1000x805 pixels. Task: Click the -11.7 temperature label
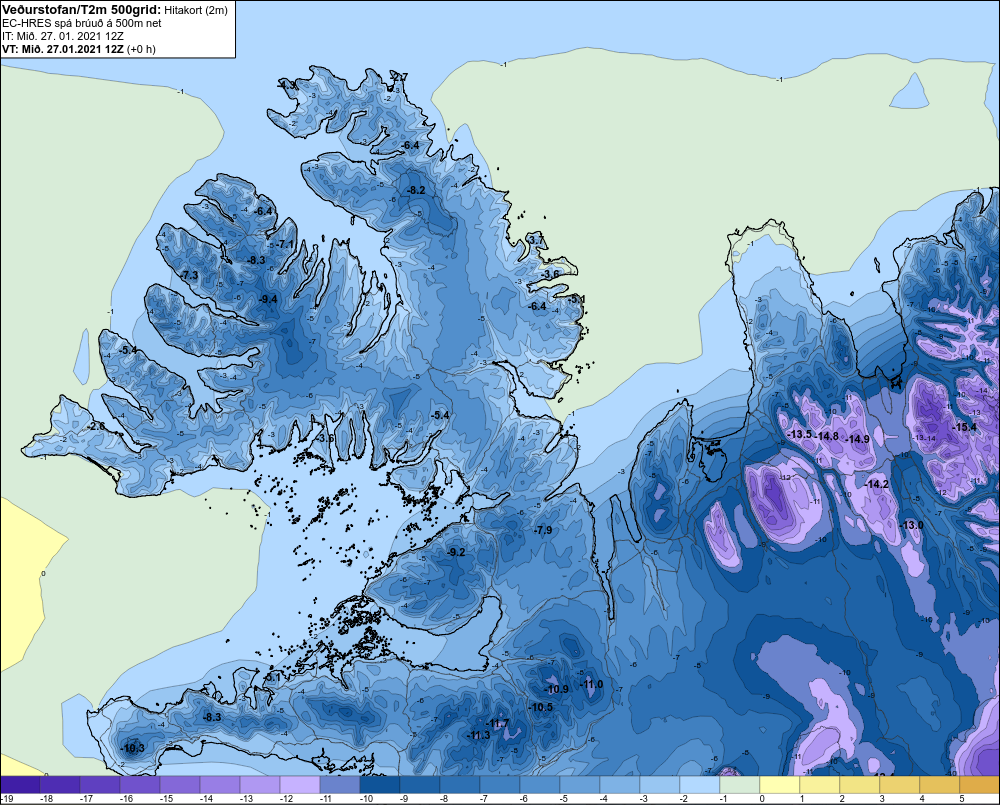point(497,723)
